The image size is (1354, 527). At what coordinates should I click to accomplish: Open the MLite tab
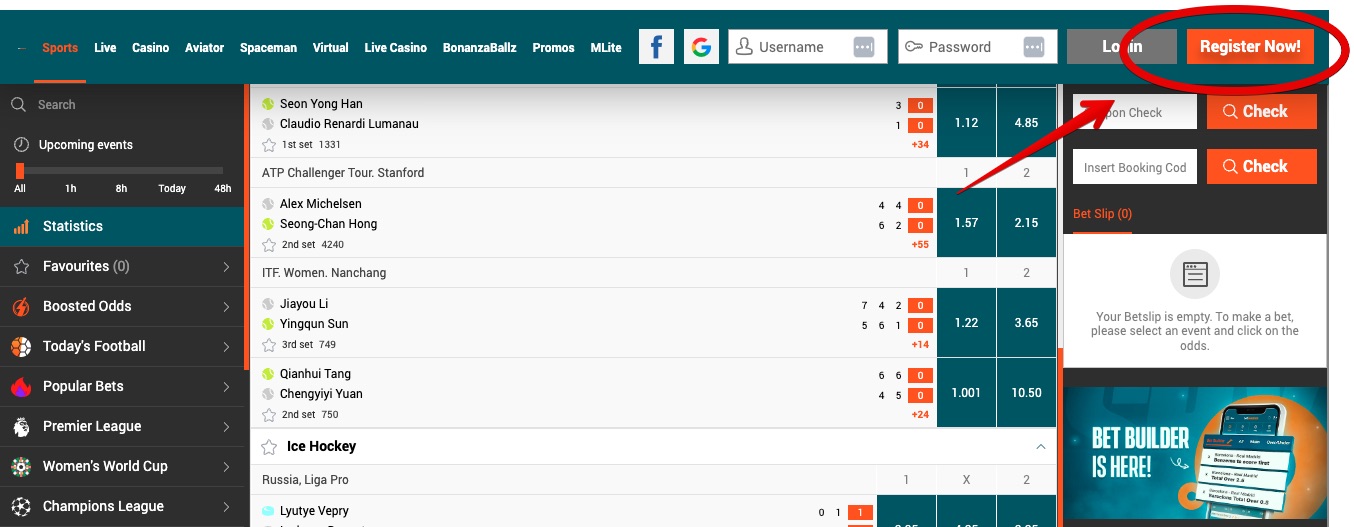click(606, 48)
